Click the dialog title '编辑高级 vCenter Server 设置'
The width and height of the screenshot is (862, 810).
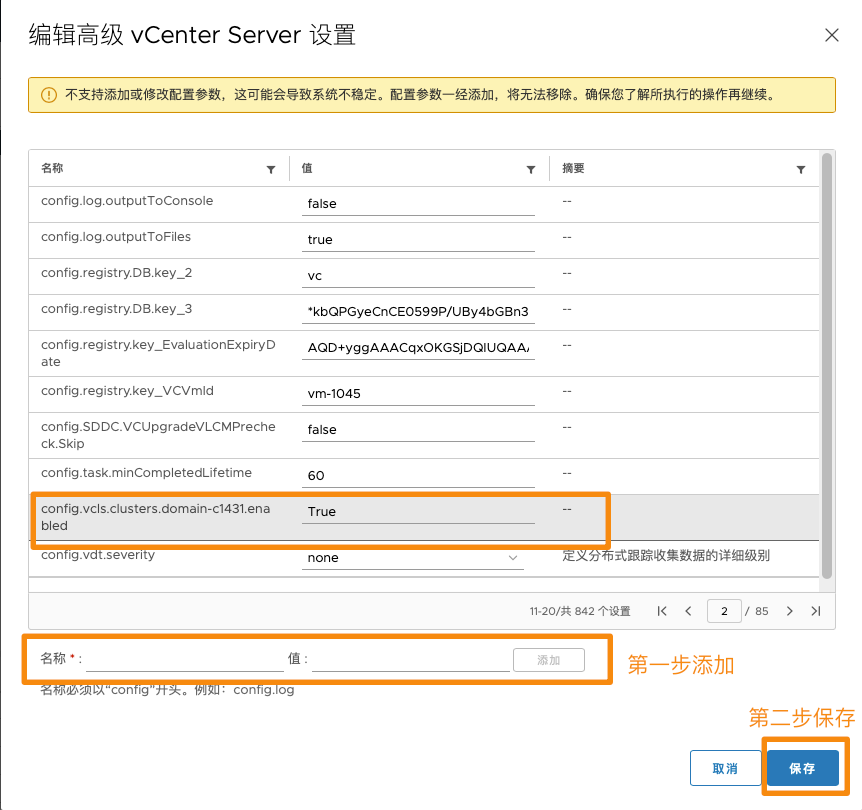coord(192,35)
